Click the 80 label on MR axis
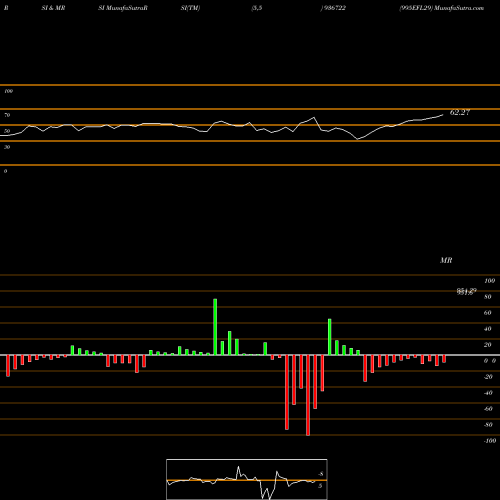 coord(488,297)
